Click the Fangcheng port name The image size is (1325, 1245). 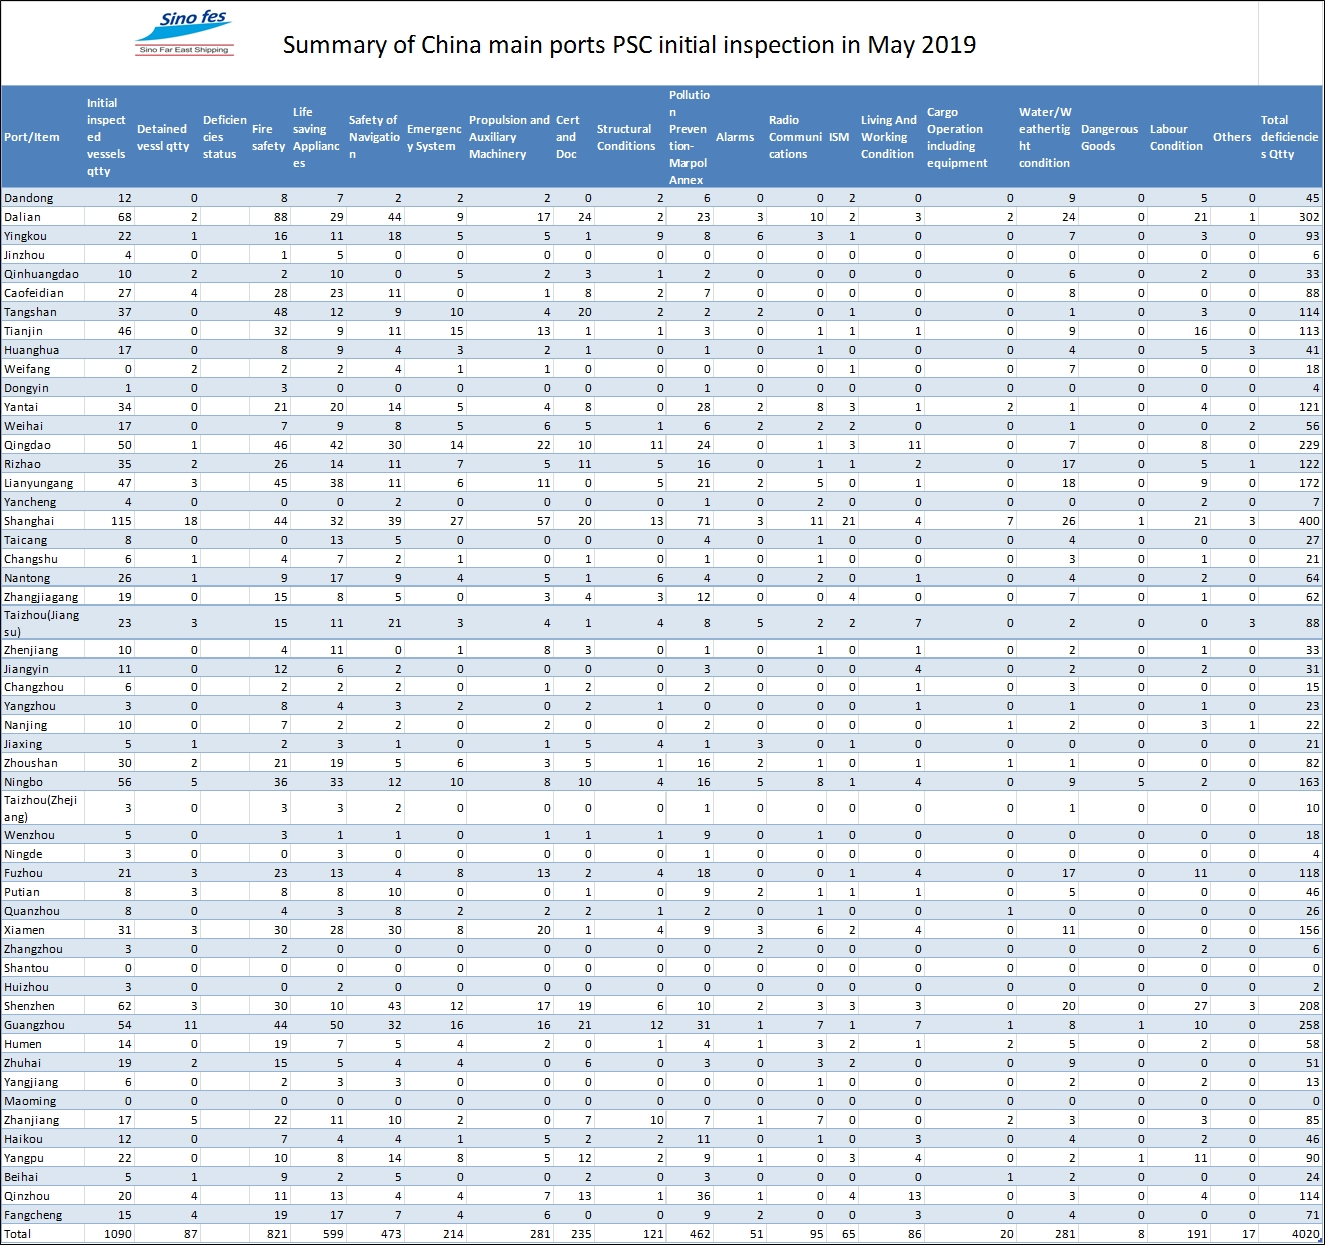pos(33,1215)
